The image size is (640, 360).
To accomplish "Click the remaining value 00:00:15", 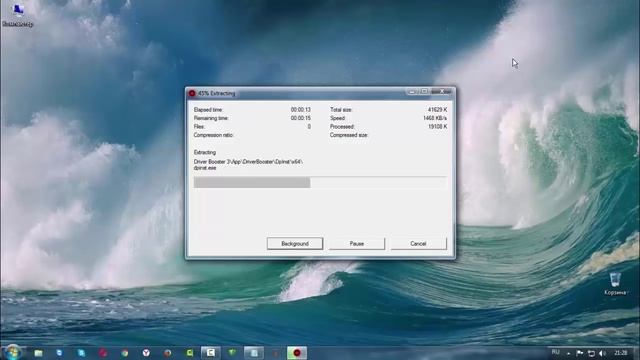I will click(301, 118).
